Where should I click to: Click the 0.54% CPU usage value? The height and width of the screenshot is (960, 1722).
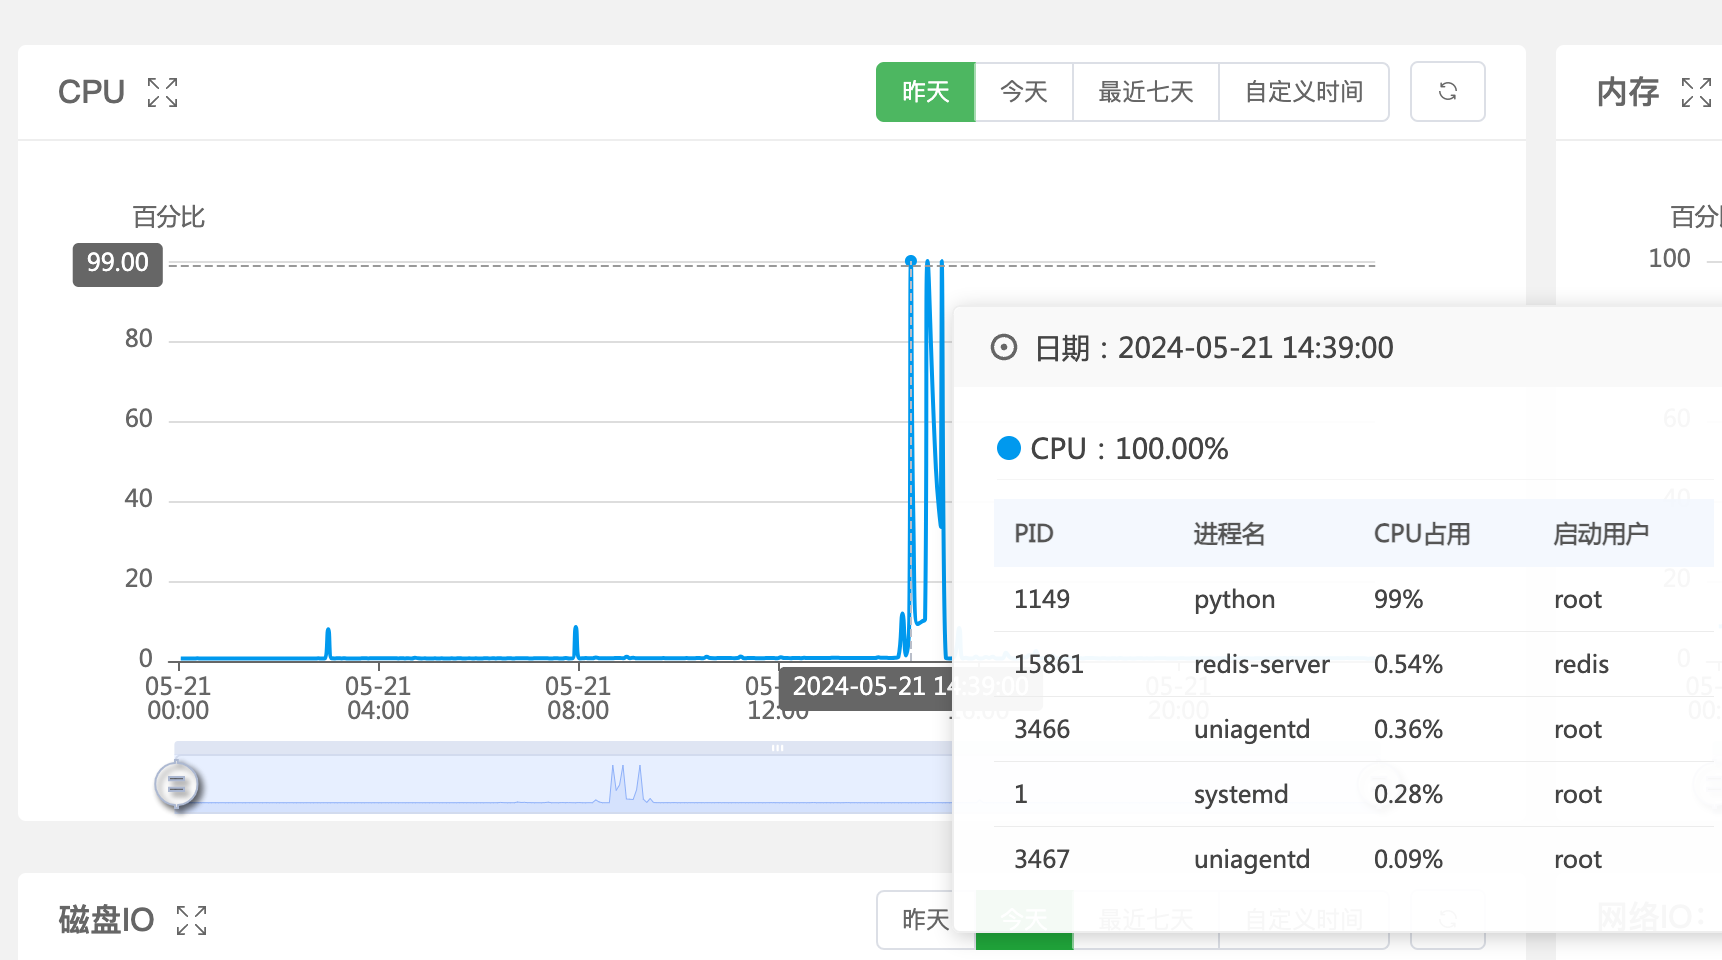[x=1408, y=664]
